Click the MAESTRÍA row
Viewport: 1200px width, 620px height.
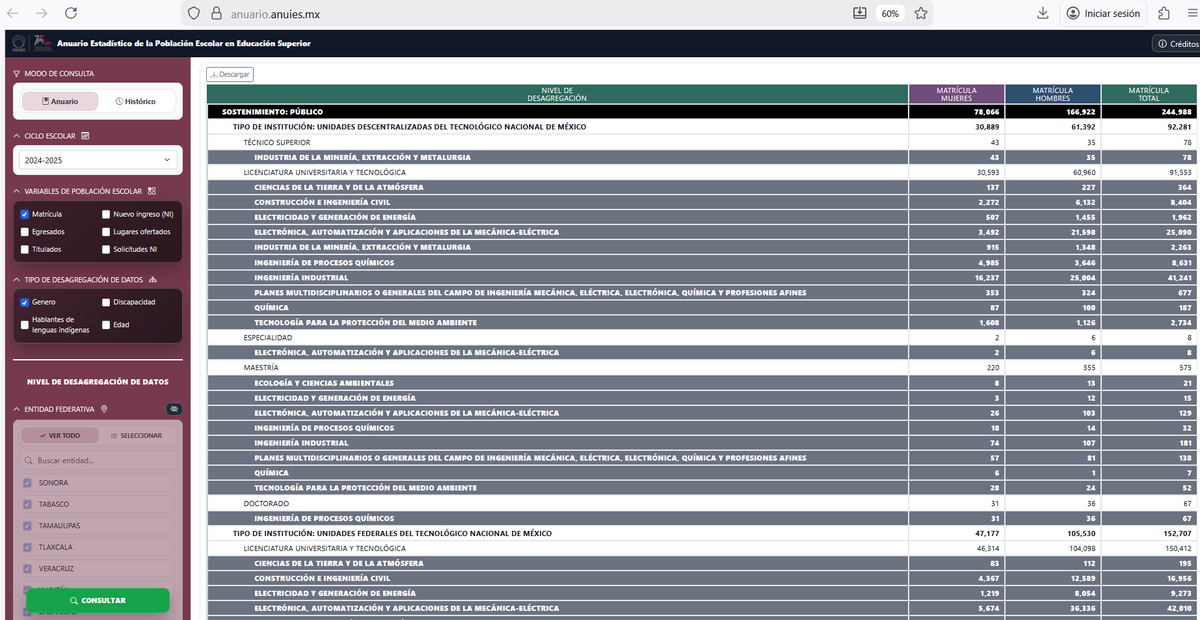[700, 368]
